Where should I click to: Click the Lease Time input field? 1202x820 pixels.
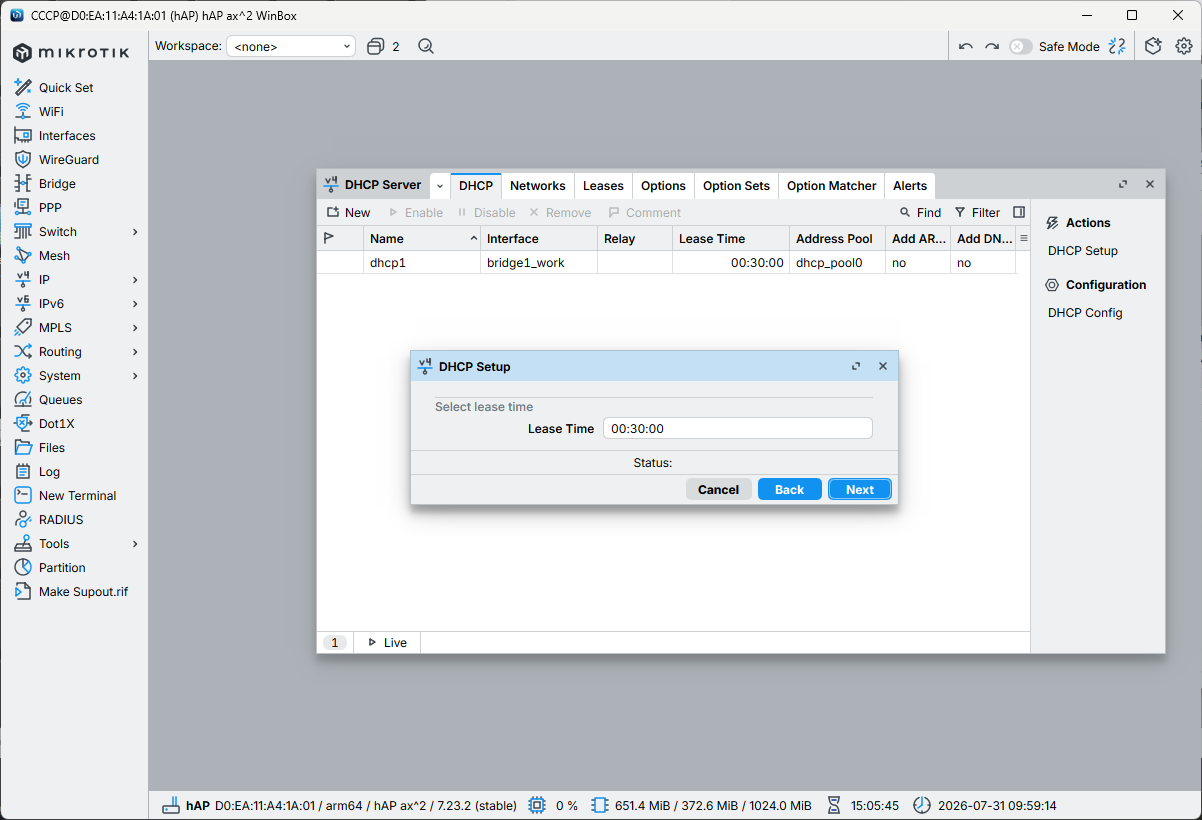pyautogui.click(x=738, y=428)
